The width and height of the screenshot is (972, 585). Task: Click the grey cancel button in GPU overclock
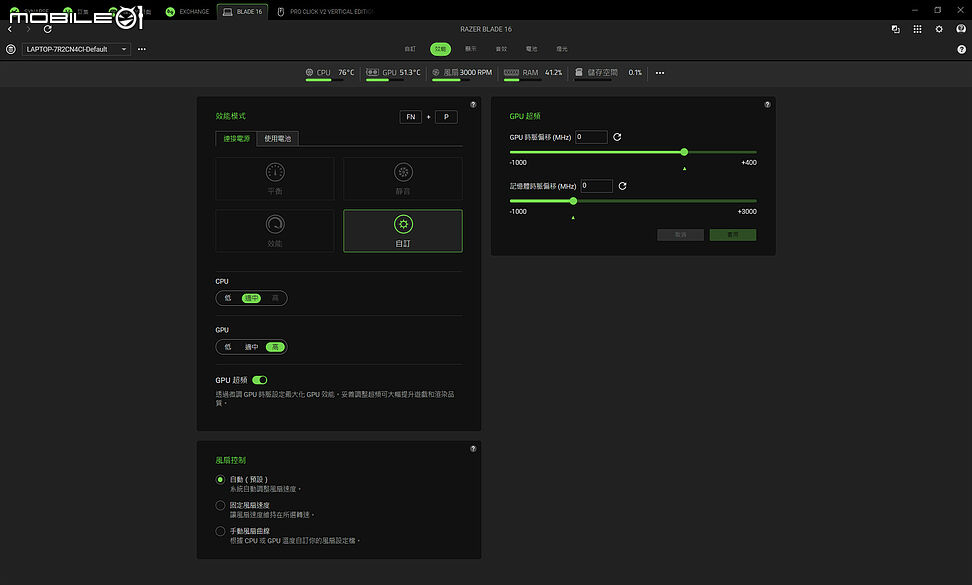coord(681,235)
